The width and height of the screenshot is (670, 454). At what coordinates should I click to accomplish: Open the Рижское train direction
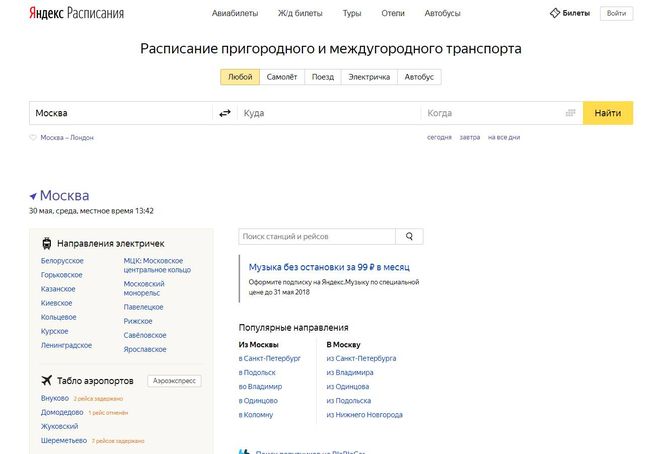tap(138, 321)
